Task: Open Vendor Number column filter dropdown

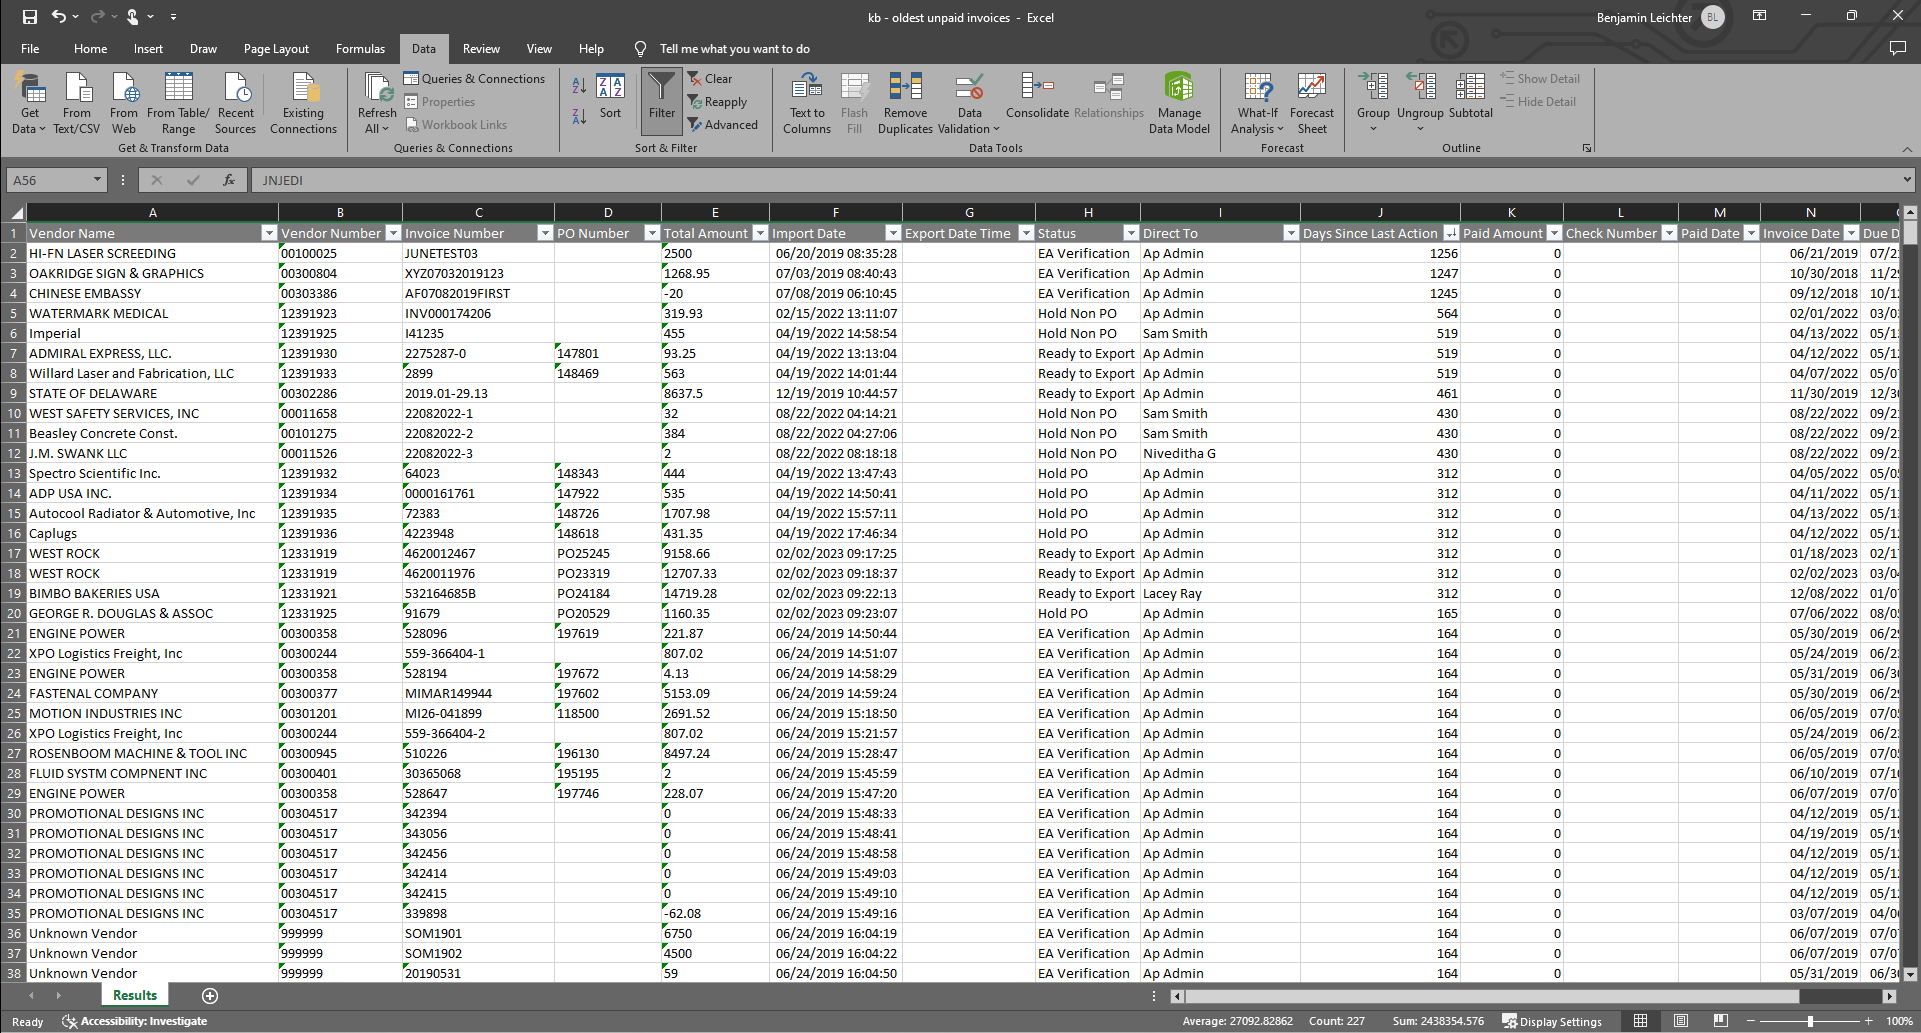Action: 393,233
